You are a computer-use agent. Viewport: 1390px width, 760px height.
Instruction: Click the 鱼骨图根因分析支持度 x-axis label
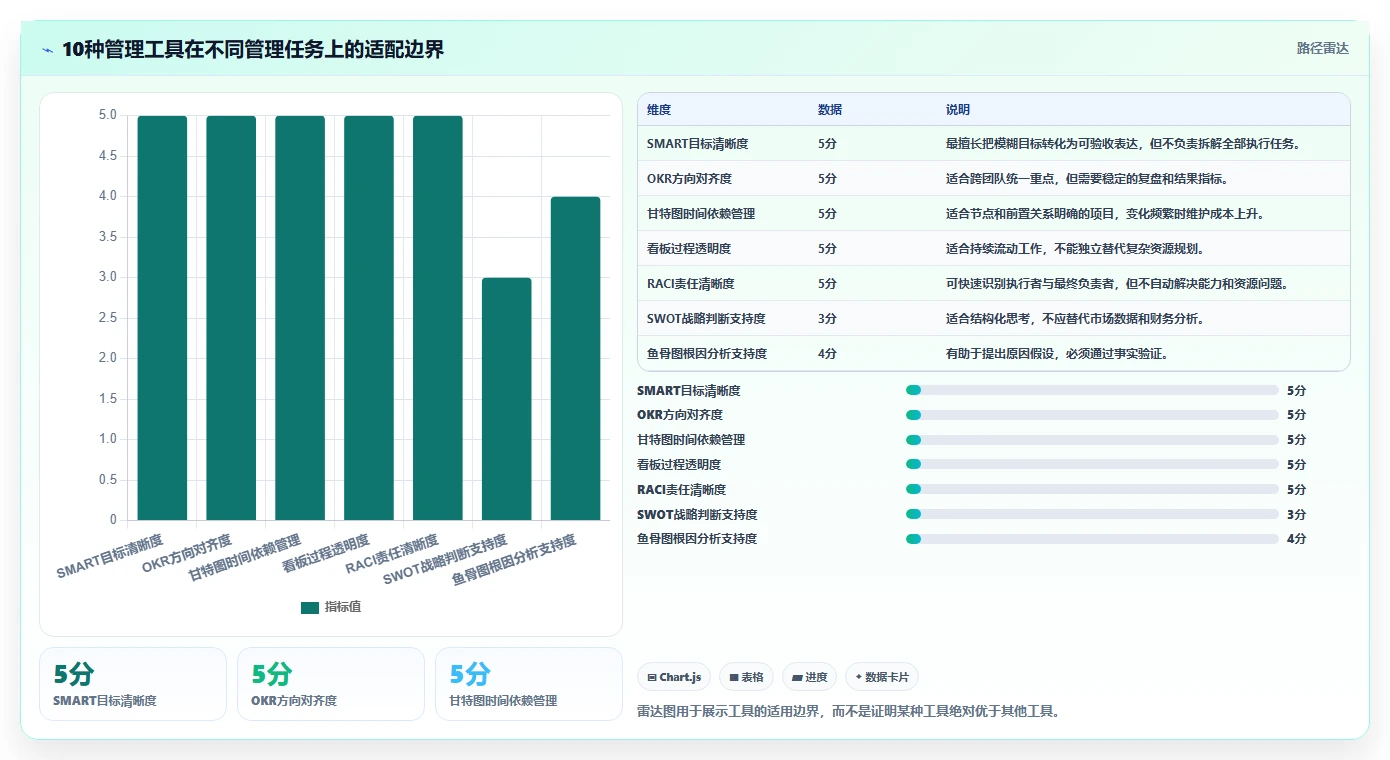tap(514, 561)
